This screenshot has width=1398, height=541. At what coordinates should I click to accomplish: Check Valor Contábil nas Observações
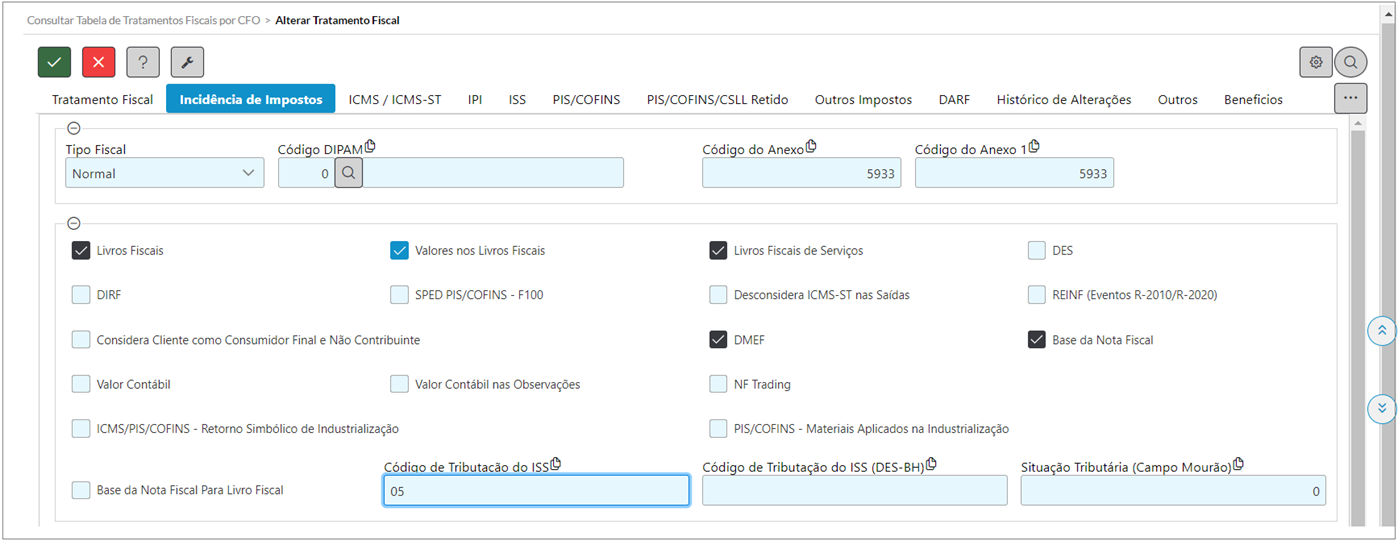(x=399, y=384)
